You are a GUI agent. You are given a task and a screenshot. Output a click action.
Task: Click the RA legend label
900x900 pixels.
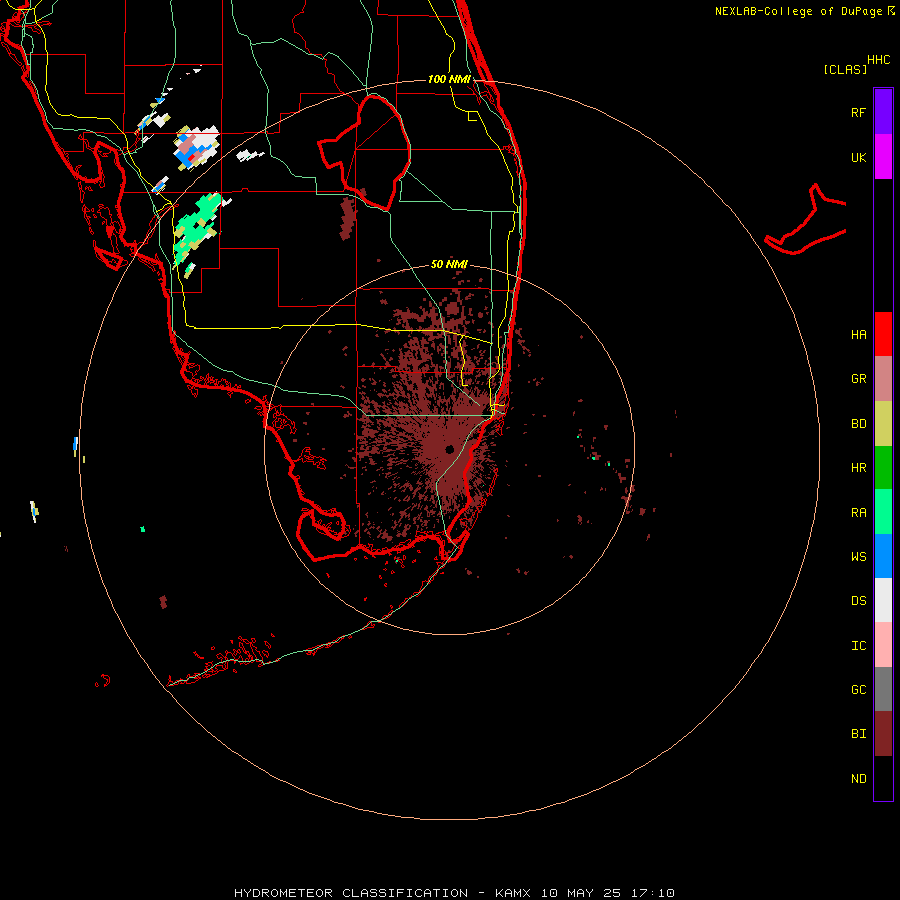(858, 513)
